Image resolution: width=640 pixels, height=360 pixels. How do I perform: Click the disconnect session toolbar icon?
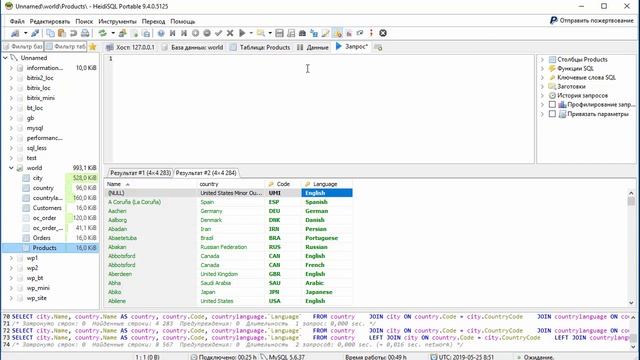pos(35,33)
